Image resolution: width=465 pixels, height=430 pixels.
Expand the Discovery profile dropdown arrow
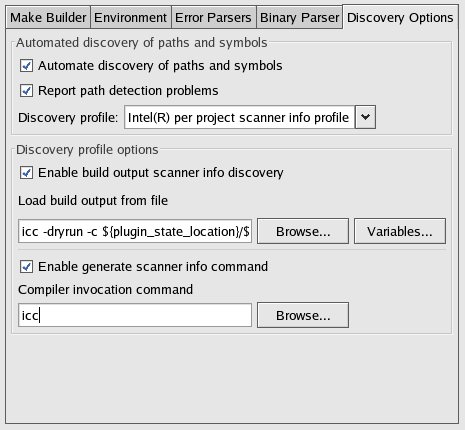point(365,117)
